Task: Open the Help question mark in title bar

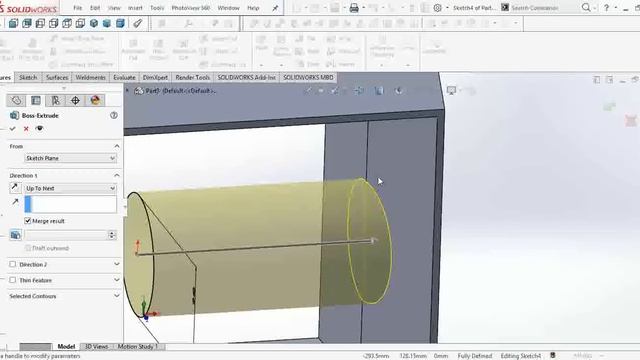Action: 607,8
